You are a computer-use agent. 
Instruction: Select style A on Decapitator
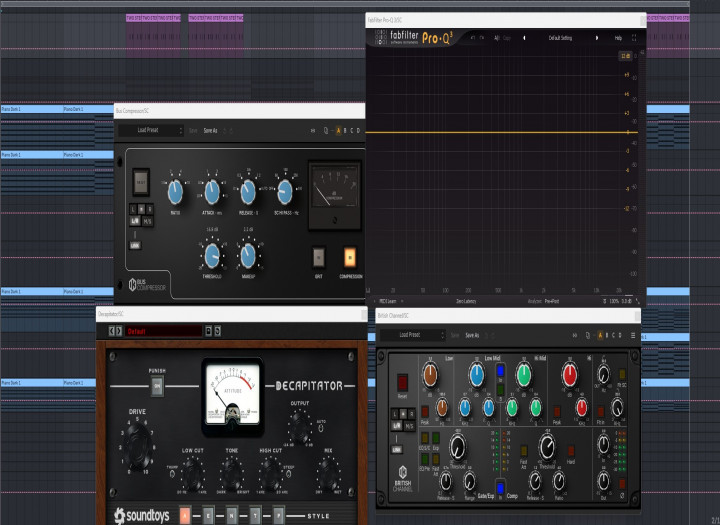(x=185, y=515)
